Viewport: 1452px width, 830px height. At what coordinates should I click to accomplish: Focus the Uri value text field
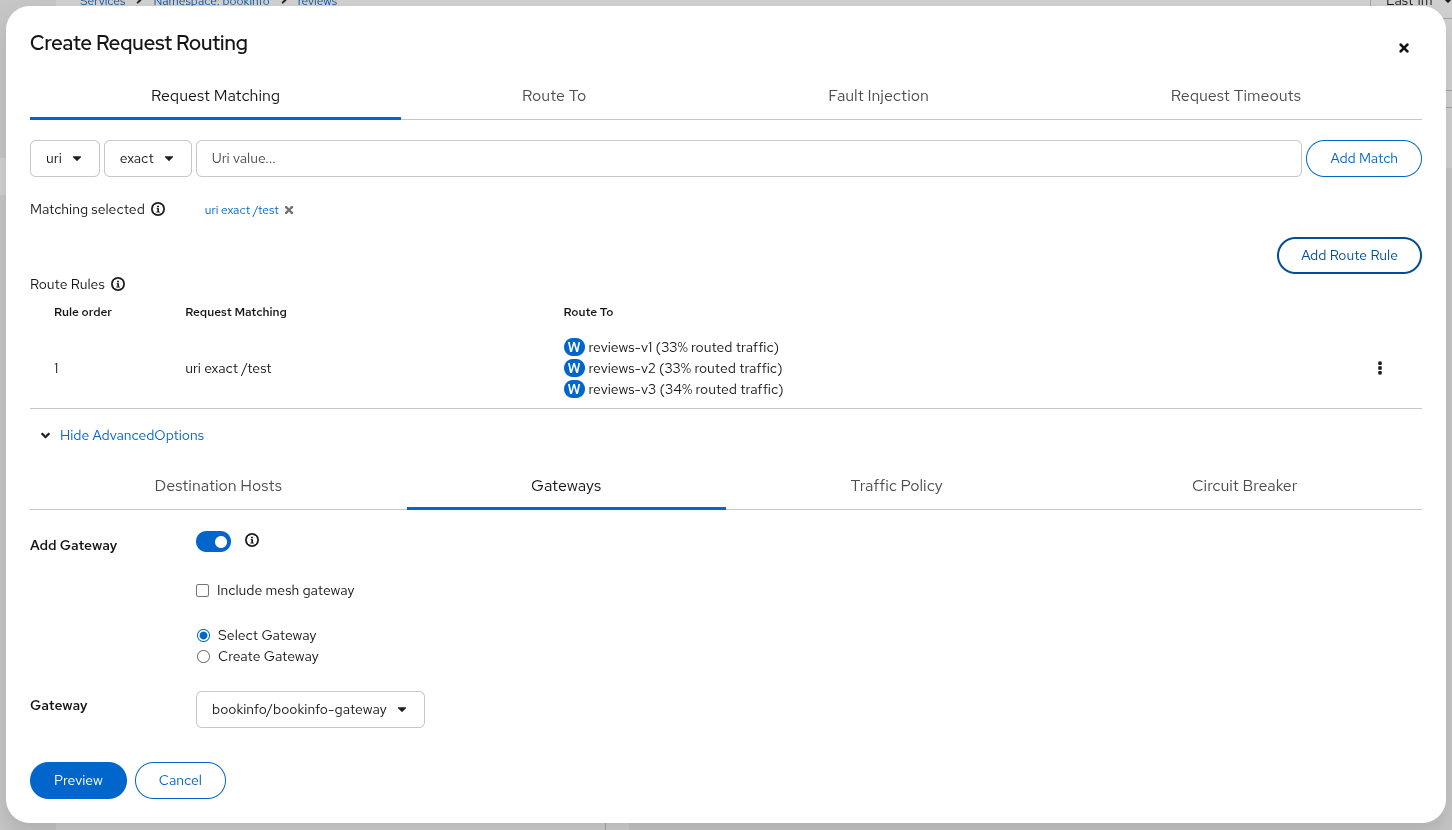(748, 158)
